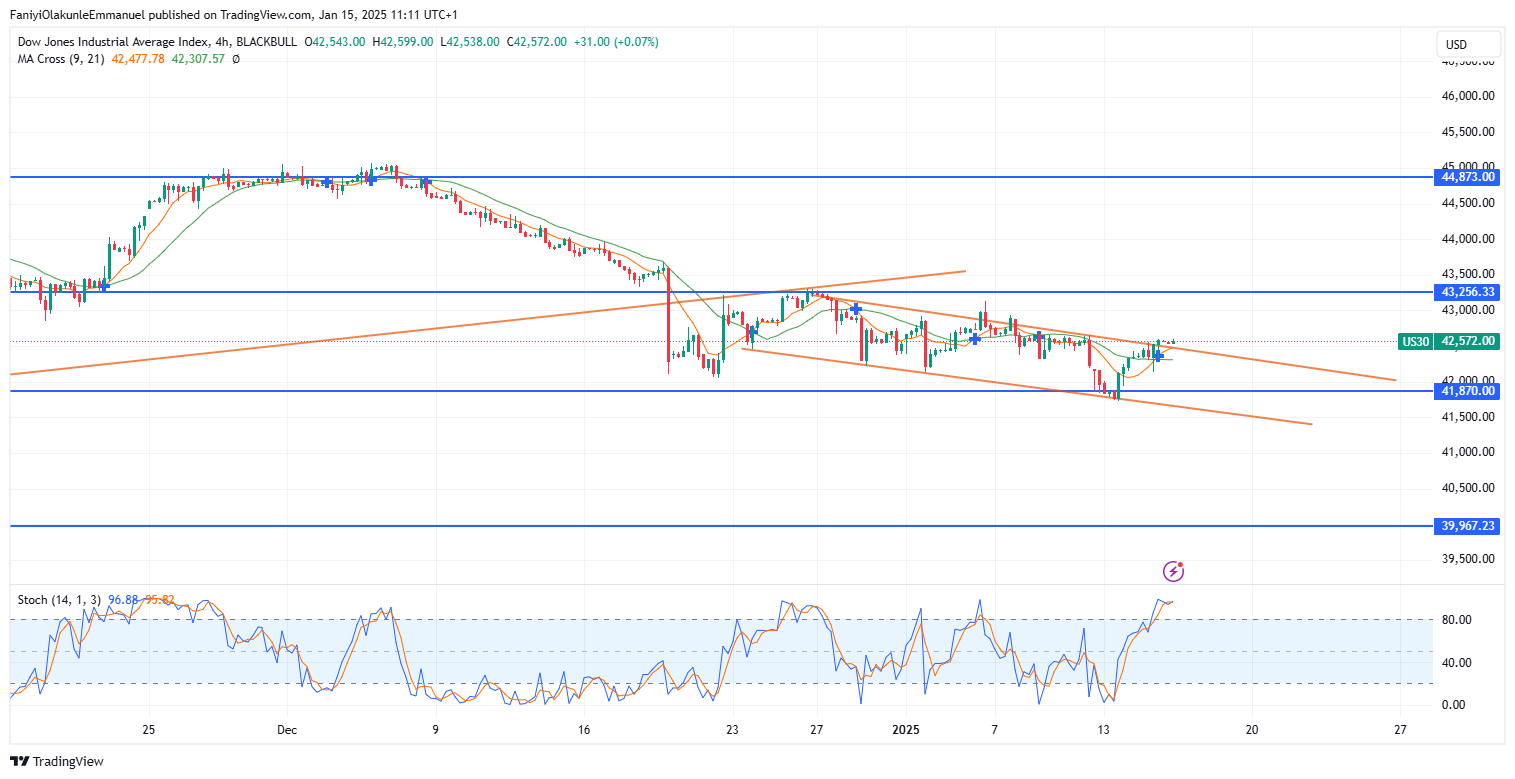Click the 40,500.00 price axis label
This screenshot has height=779, width=1515.
pos(1468,488)
